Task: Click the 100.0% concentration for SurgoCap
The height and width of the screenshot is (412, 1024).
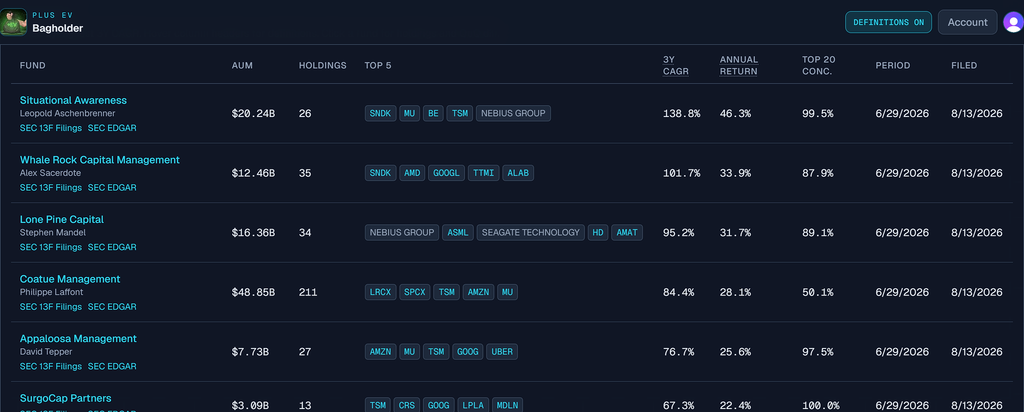Action: pos(820,405)
